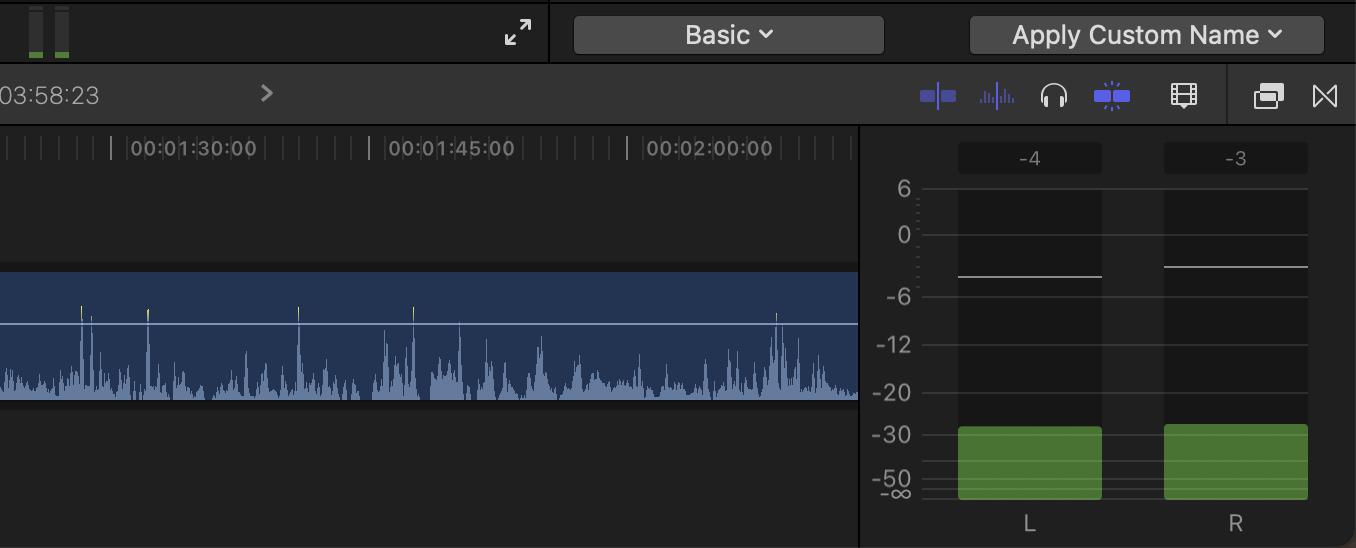Click the 00:02:00:00 ruler mark
The width and height of the screenshot is (1356, 548).
click(x=710, y=149)
